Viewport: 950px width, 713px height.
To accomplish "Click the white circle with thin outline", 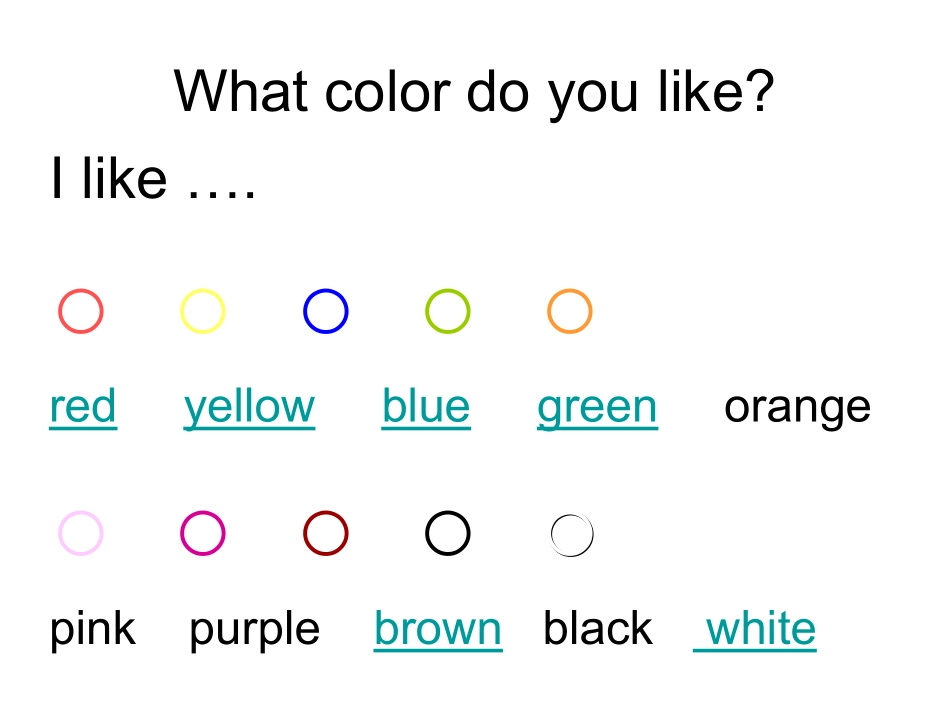I will [572, 536].
